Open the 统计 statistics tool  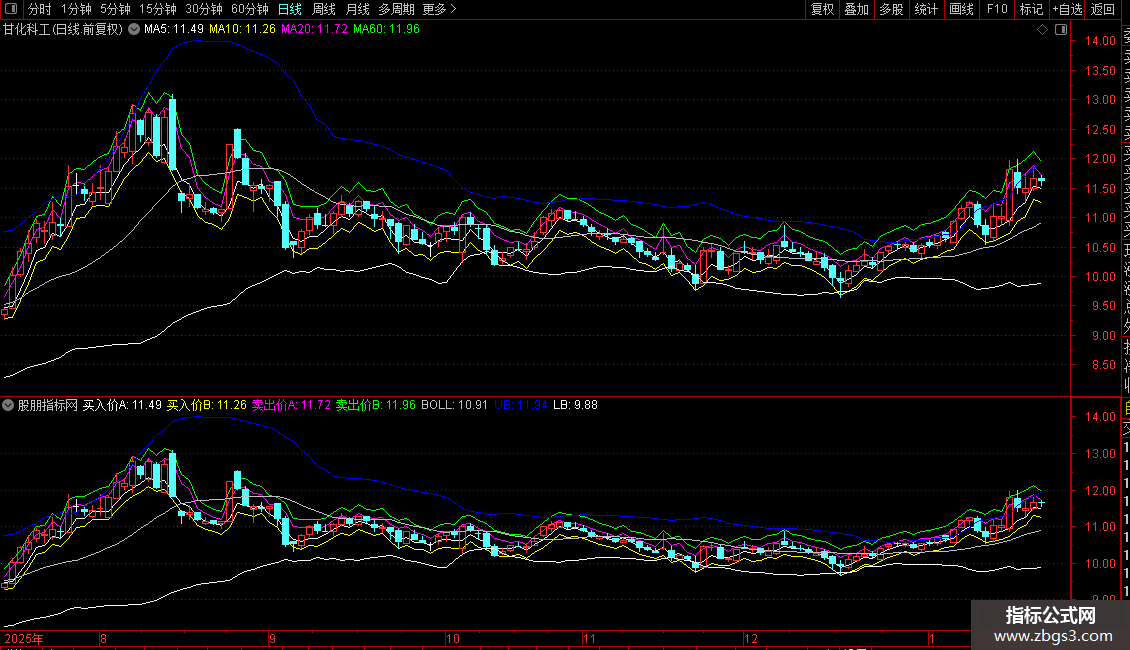(926, 9)
